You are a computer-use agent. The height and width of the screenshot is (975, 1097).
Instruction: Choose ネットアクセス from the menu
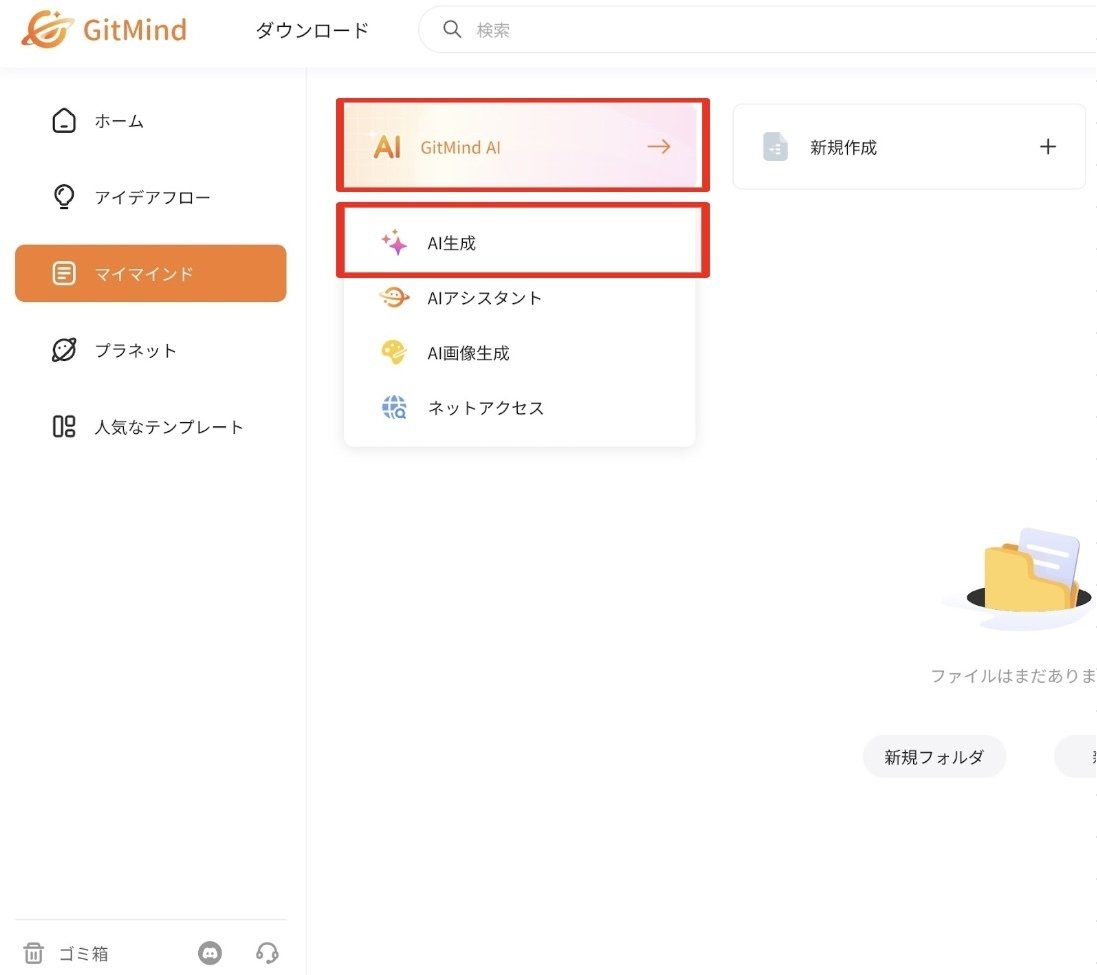520,408
